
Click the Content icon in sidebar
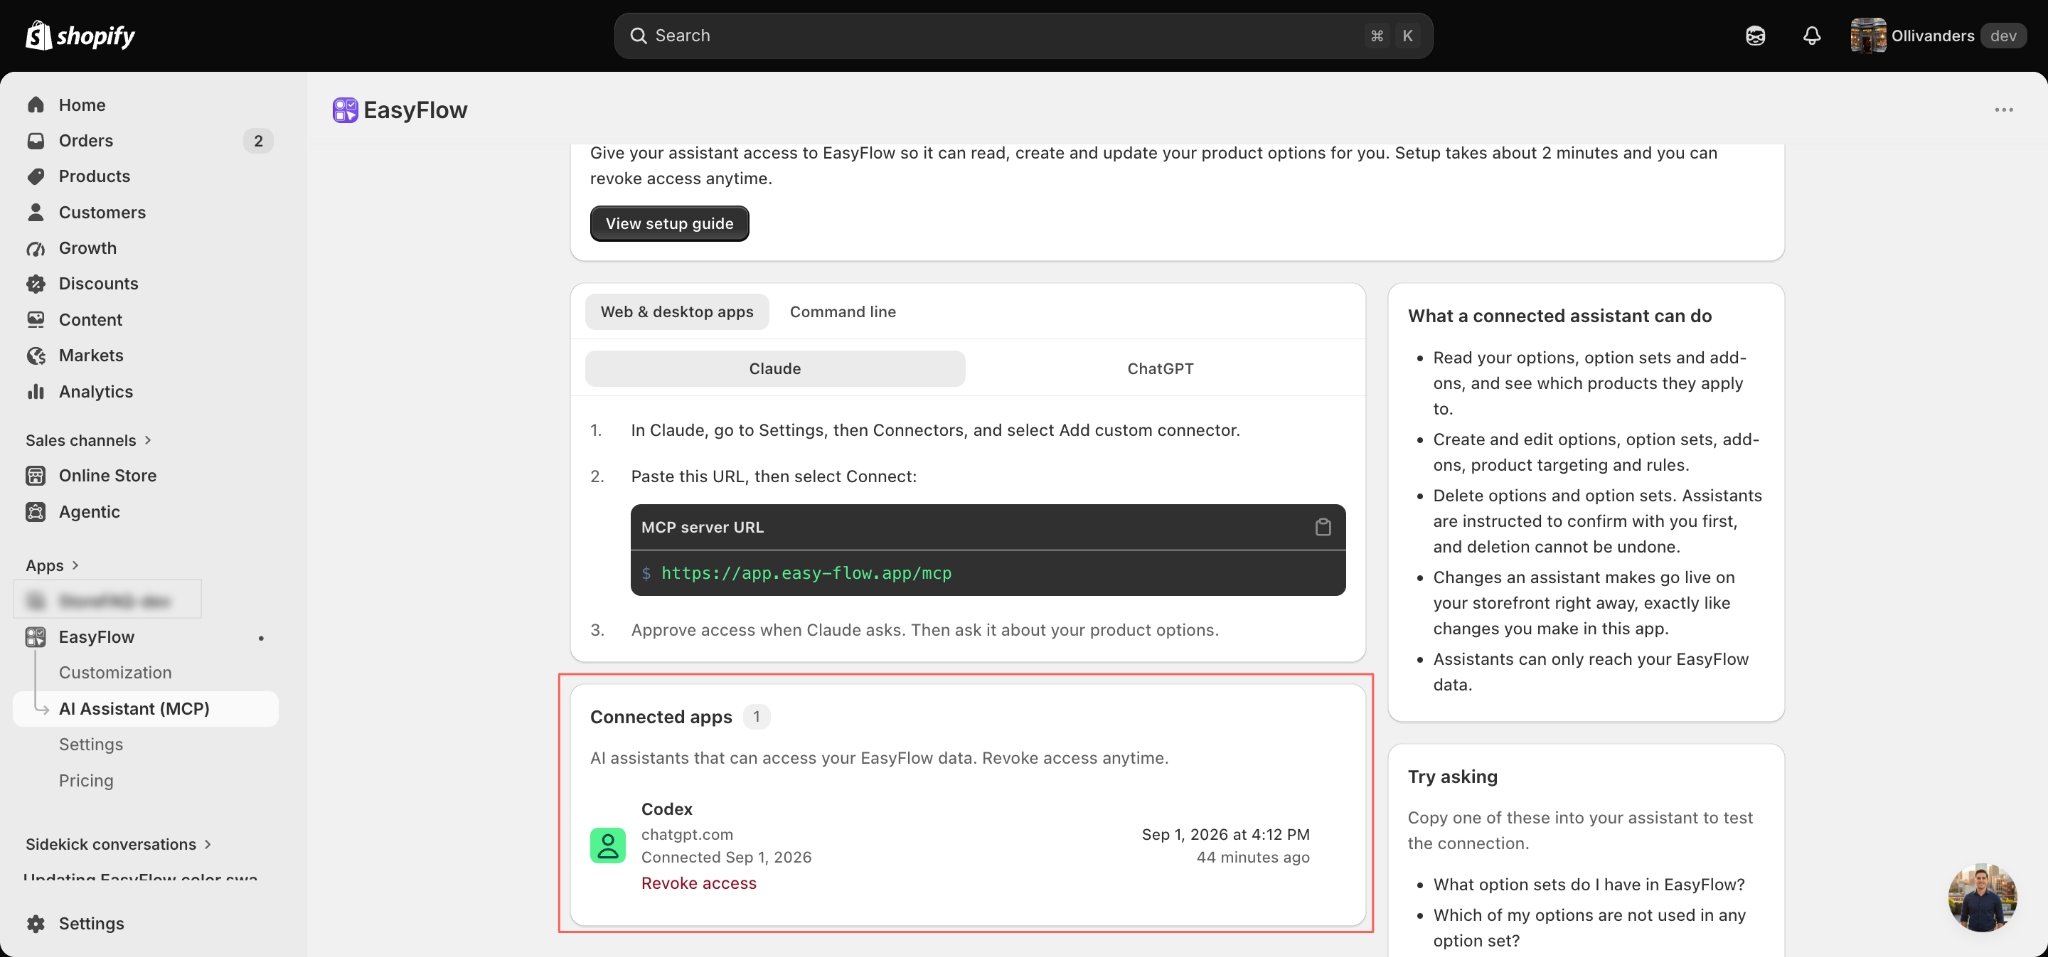(36, 320)
